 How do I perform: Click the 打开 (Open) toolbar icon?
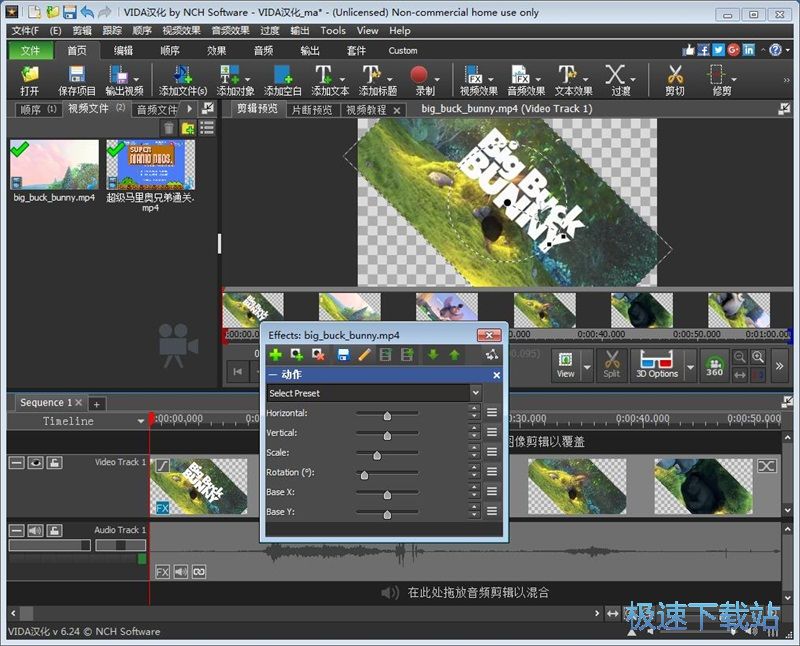29,80
